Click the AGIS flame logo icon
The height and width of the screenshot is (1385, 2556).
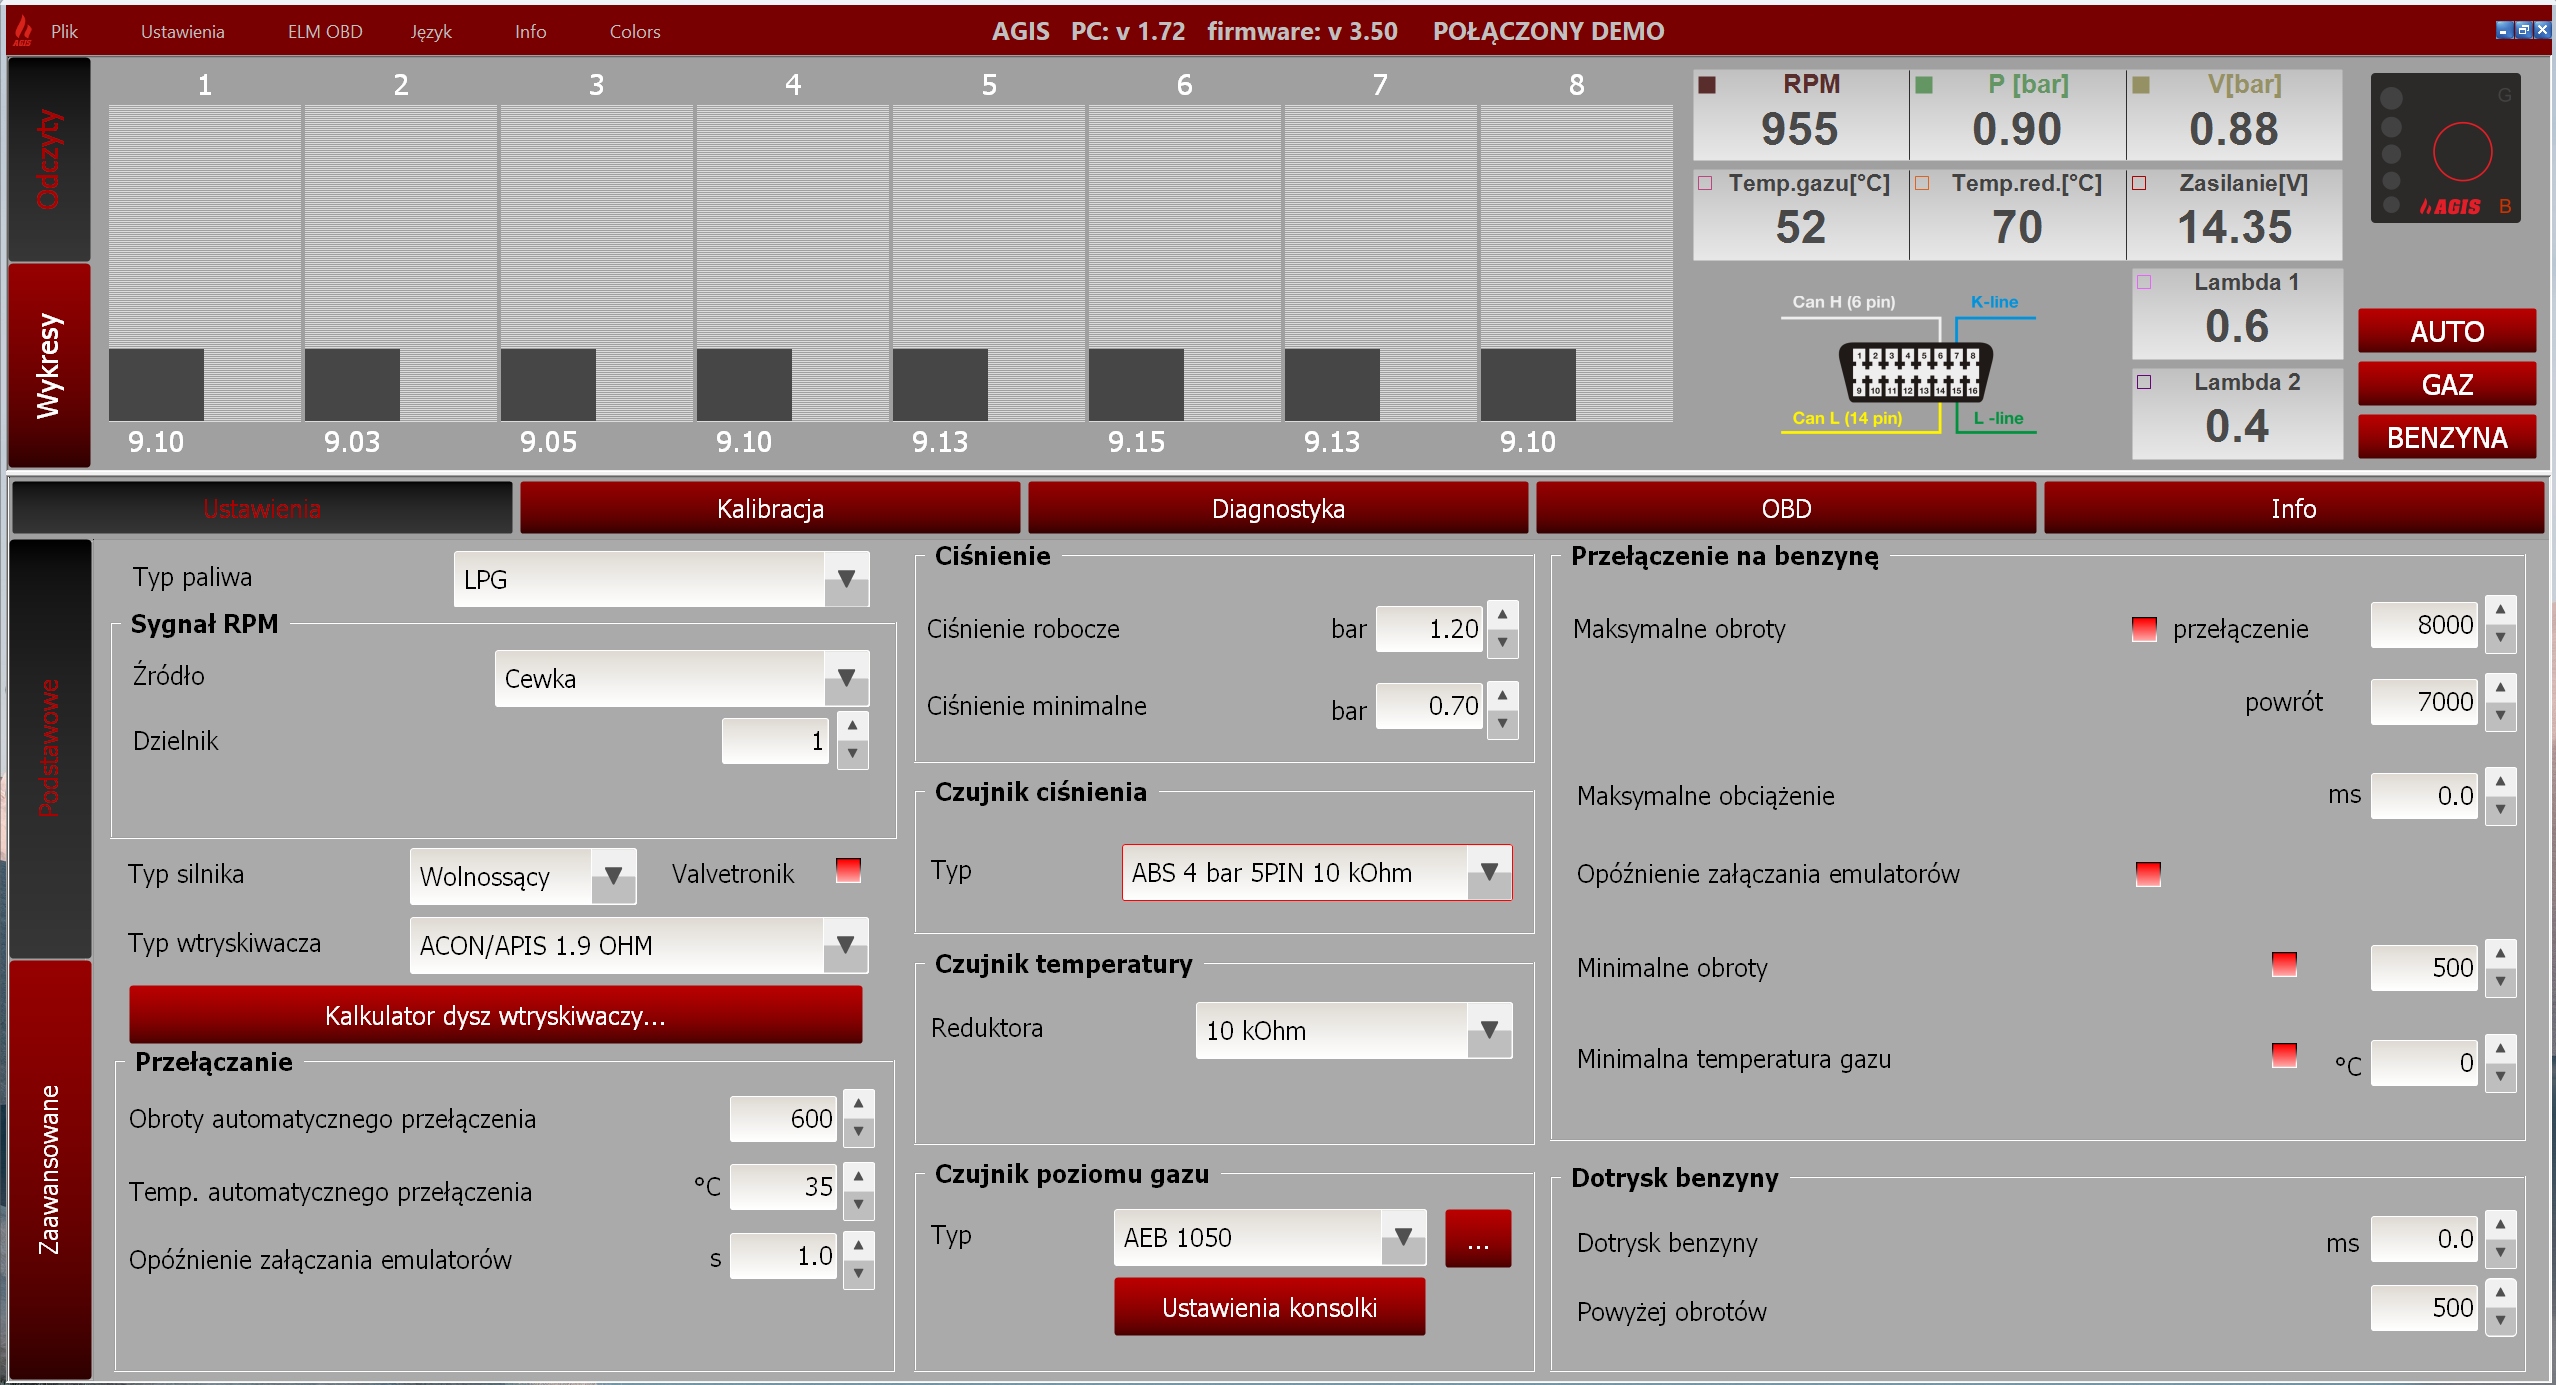[22, 31]
